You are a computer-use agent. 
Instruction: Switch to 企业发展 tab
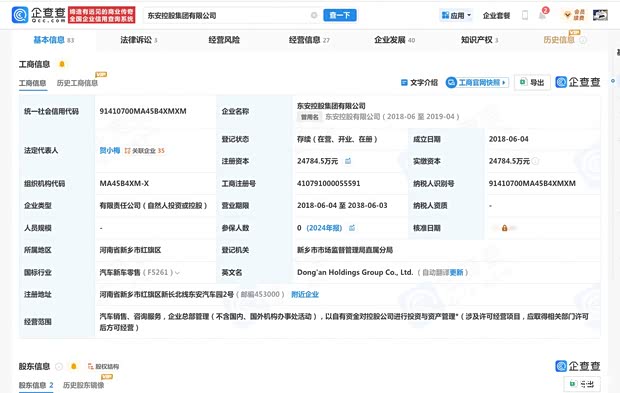pos(394,40)
